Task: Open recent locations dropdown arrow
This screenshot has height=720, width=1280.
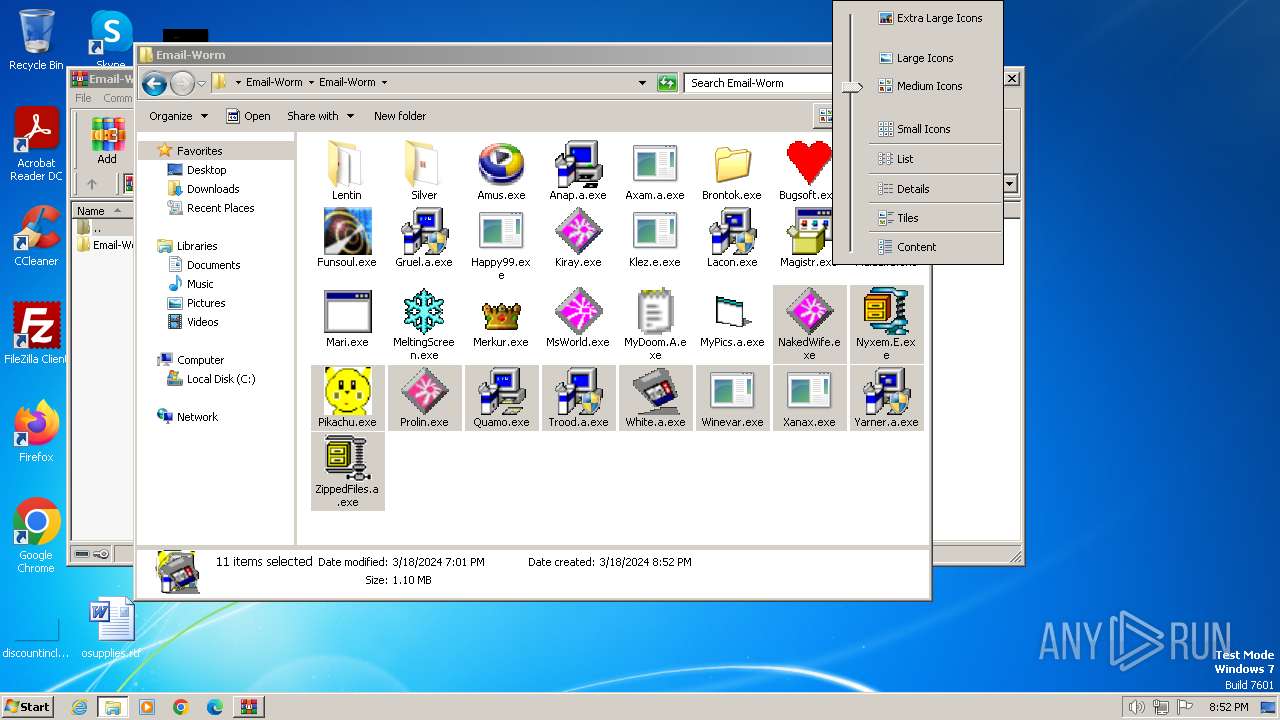Action: [202, 83]
